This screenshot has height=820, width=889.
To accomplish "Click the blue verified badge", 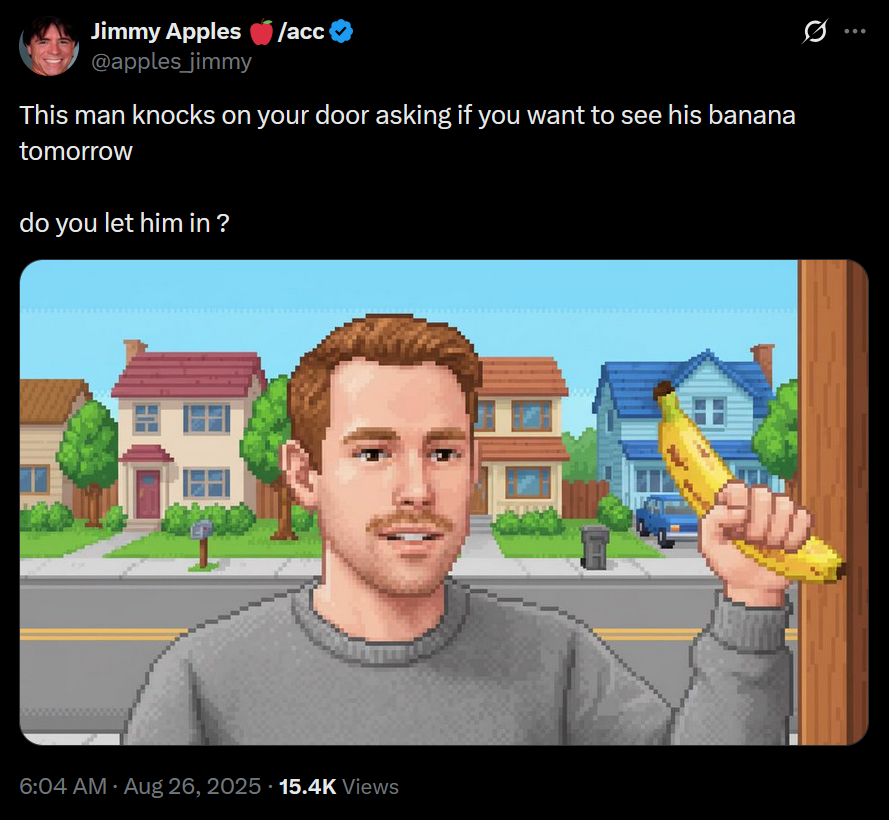I will tap(341, 31).
